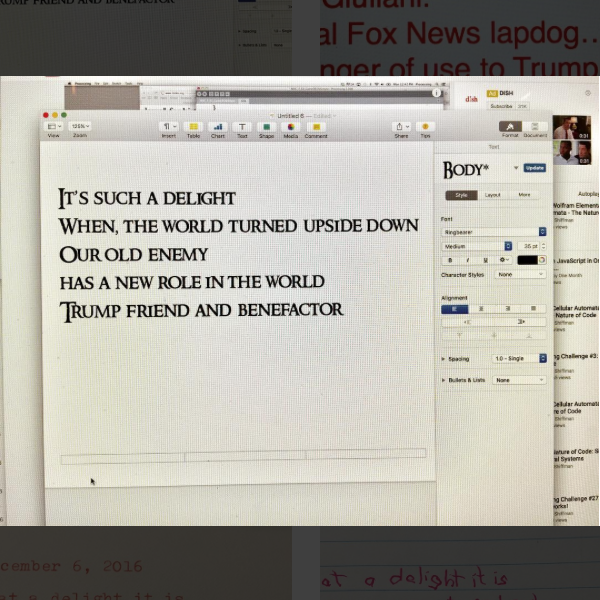Add a Shape from the toolbar

pyautogui.click(x=266, y=127)
